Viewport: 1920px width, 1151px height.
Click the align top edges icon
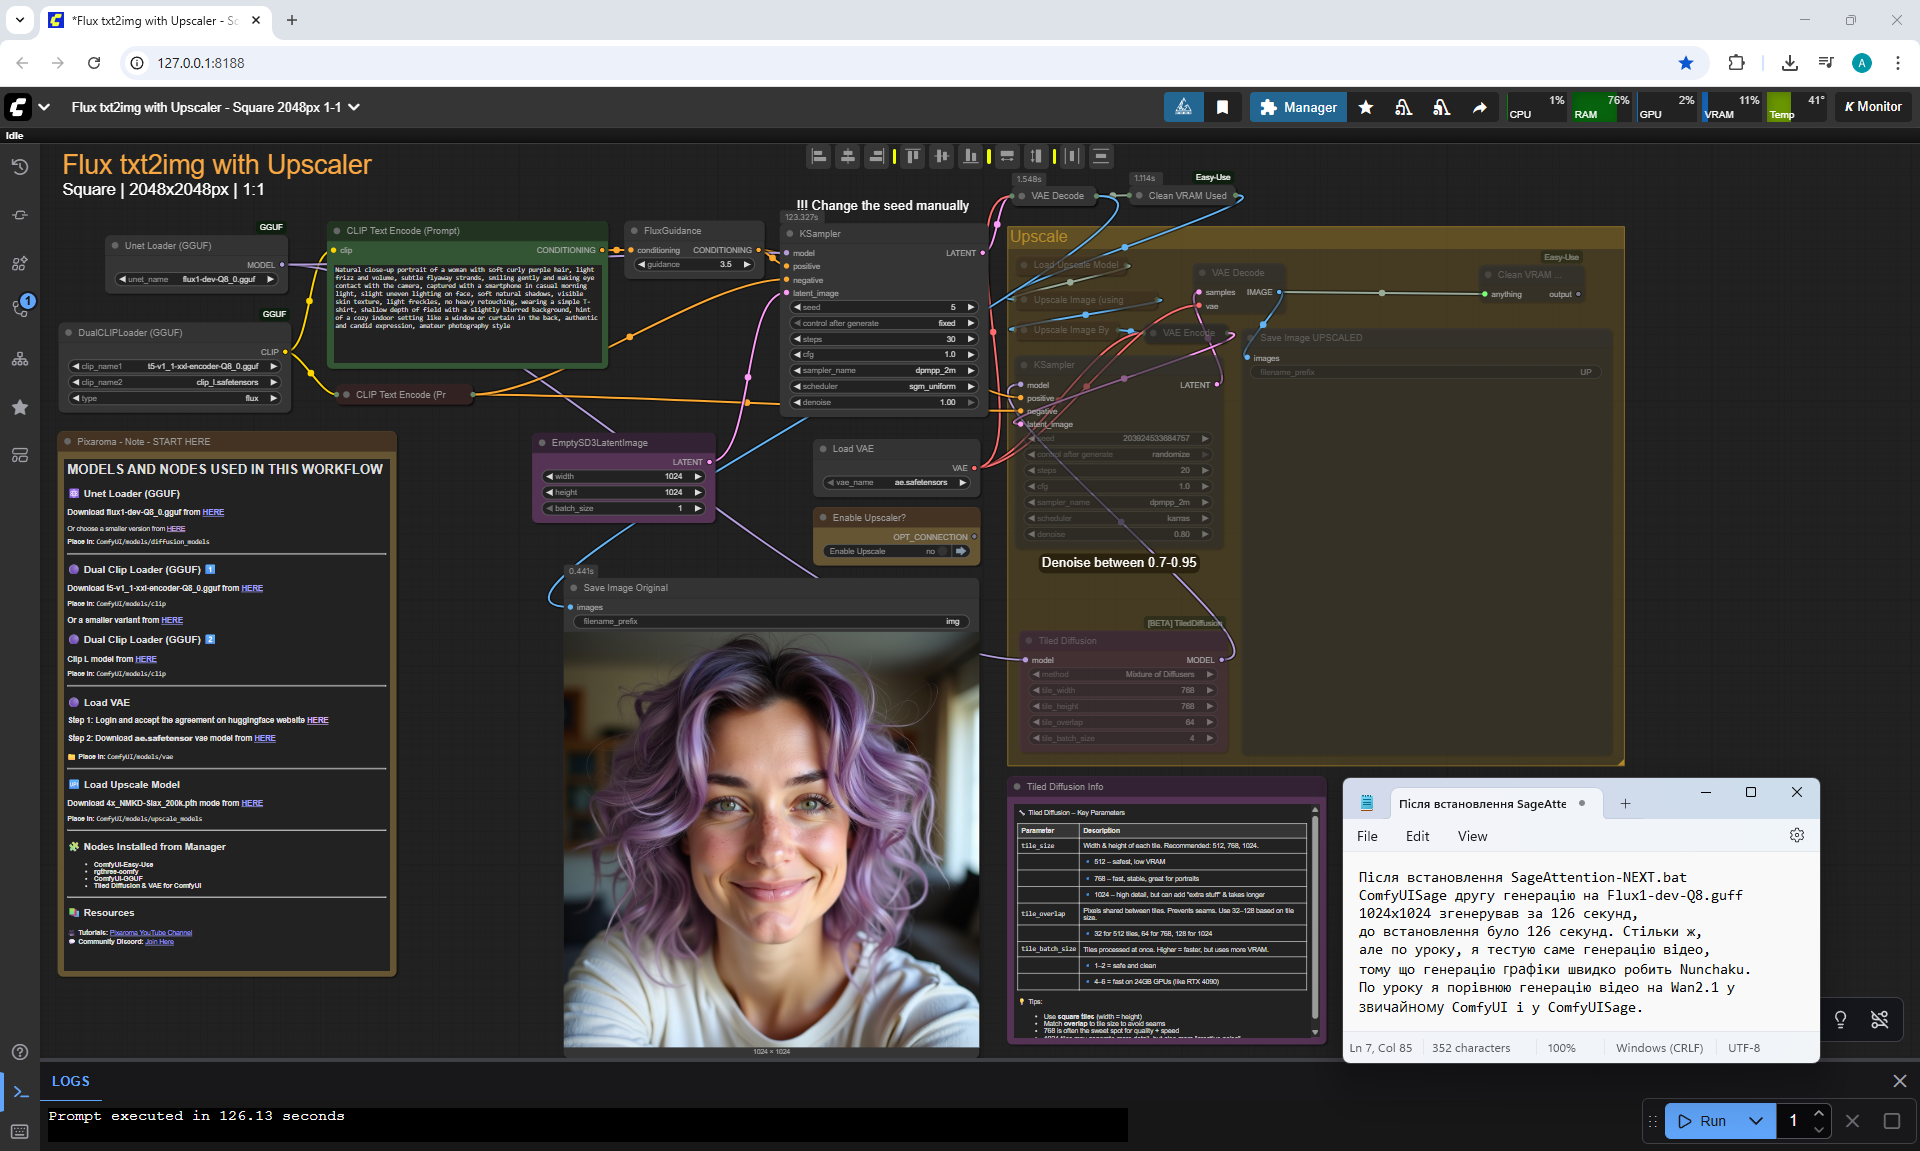point(912,156)
